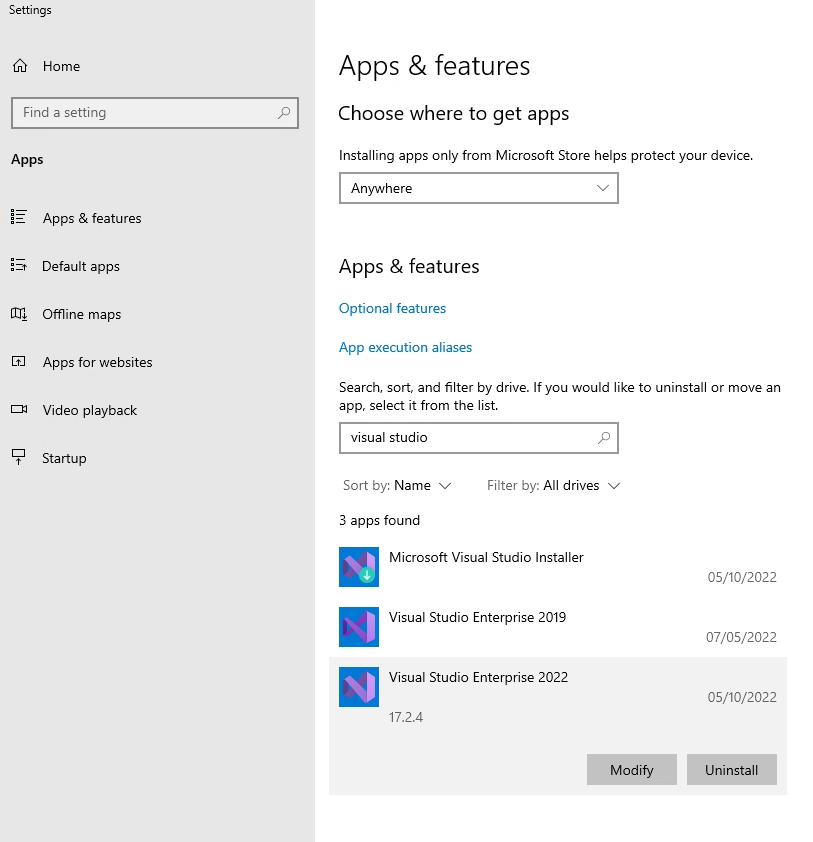The height and width of the screenshot is (842, 813).
Task: Click the search magnifier in the app list box
Action: pos(604,438)
